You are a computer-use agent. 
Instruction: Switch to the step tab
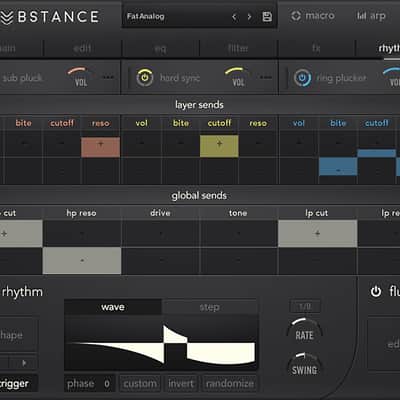(x=210, y=307)
